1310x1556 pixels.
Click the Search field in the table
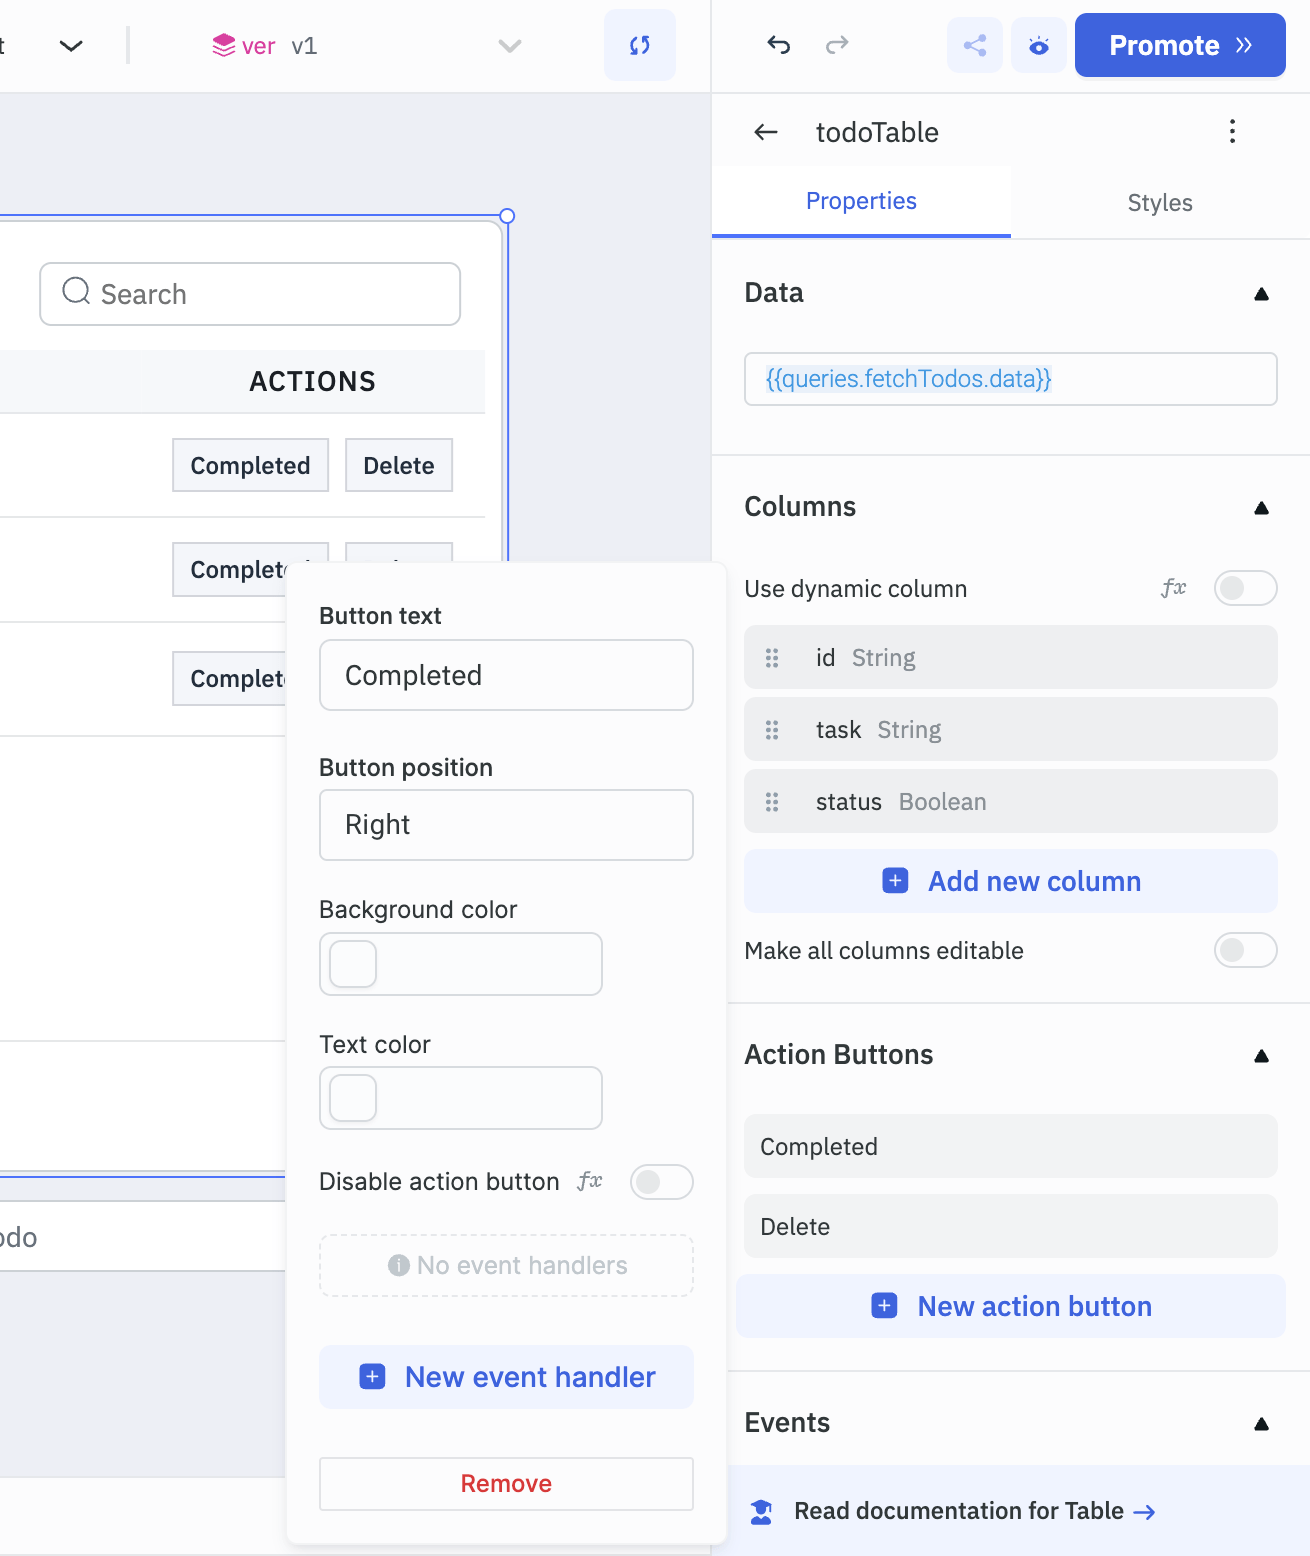point(249,293)
